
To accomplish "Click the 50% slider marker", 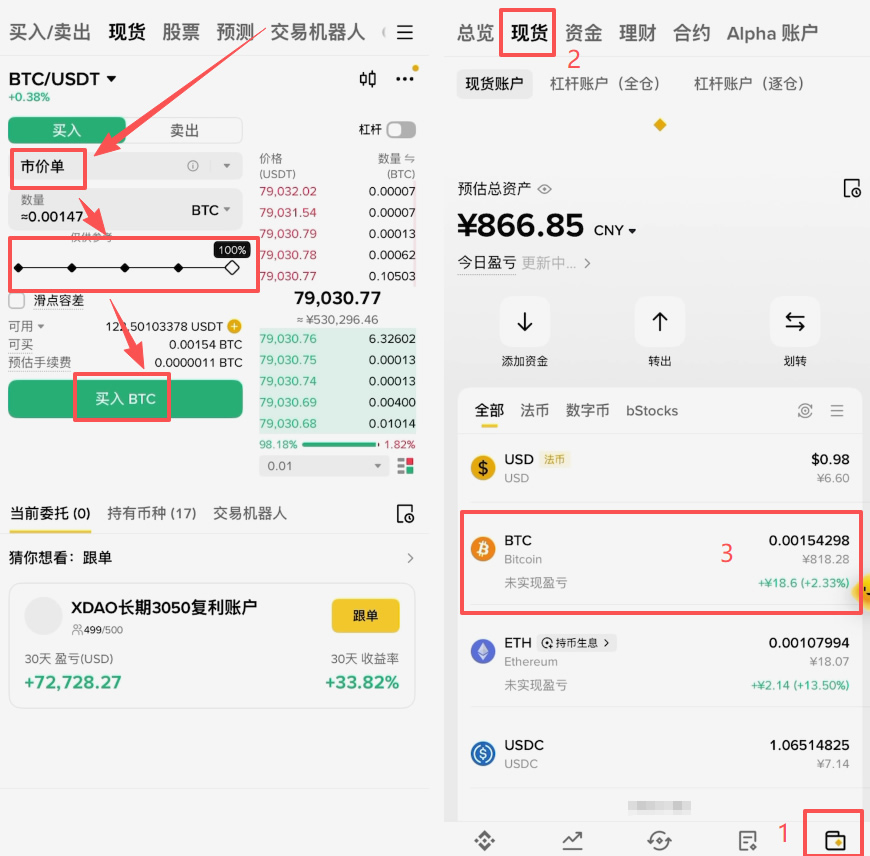I will click(125, 268).
